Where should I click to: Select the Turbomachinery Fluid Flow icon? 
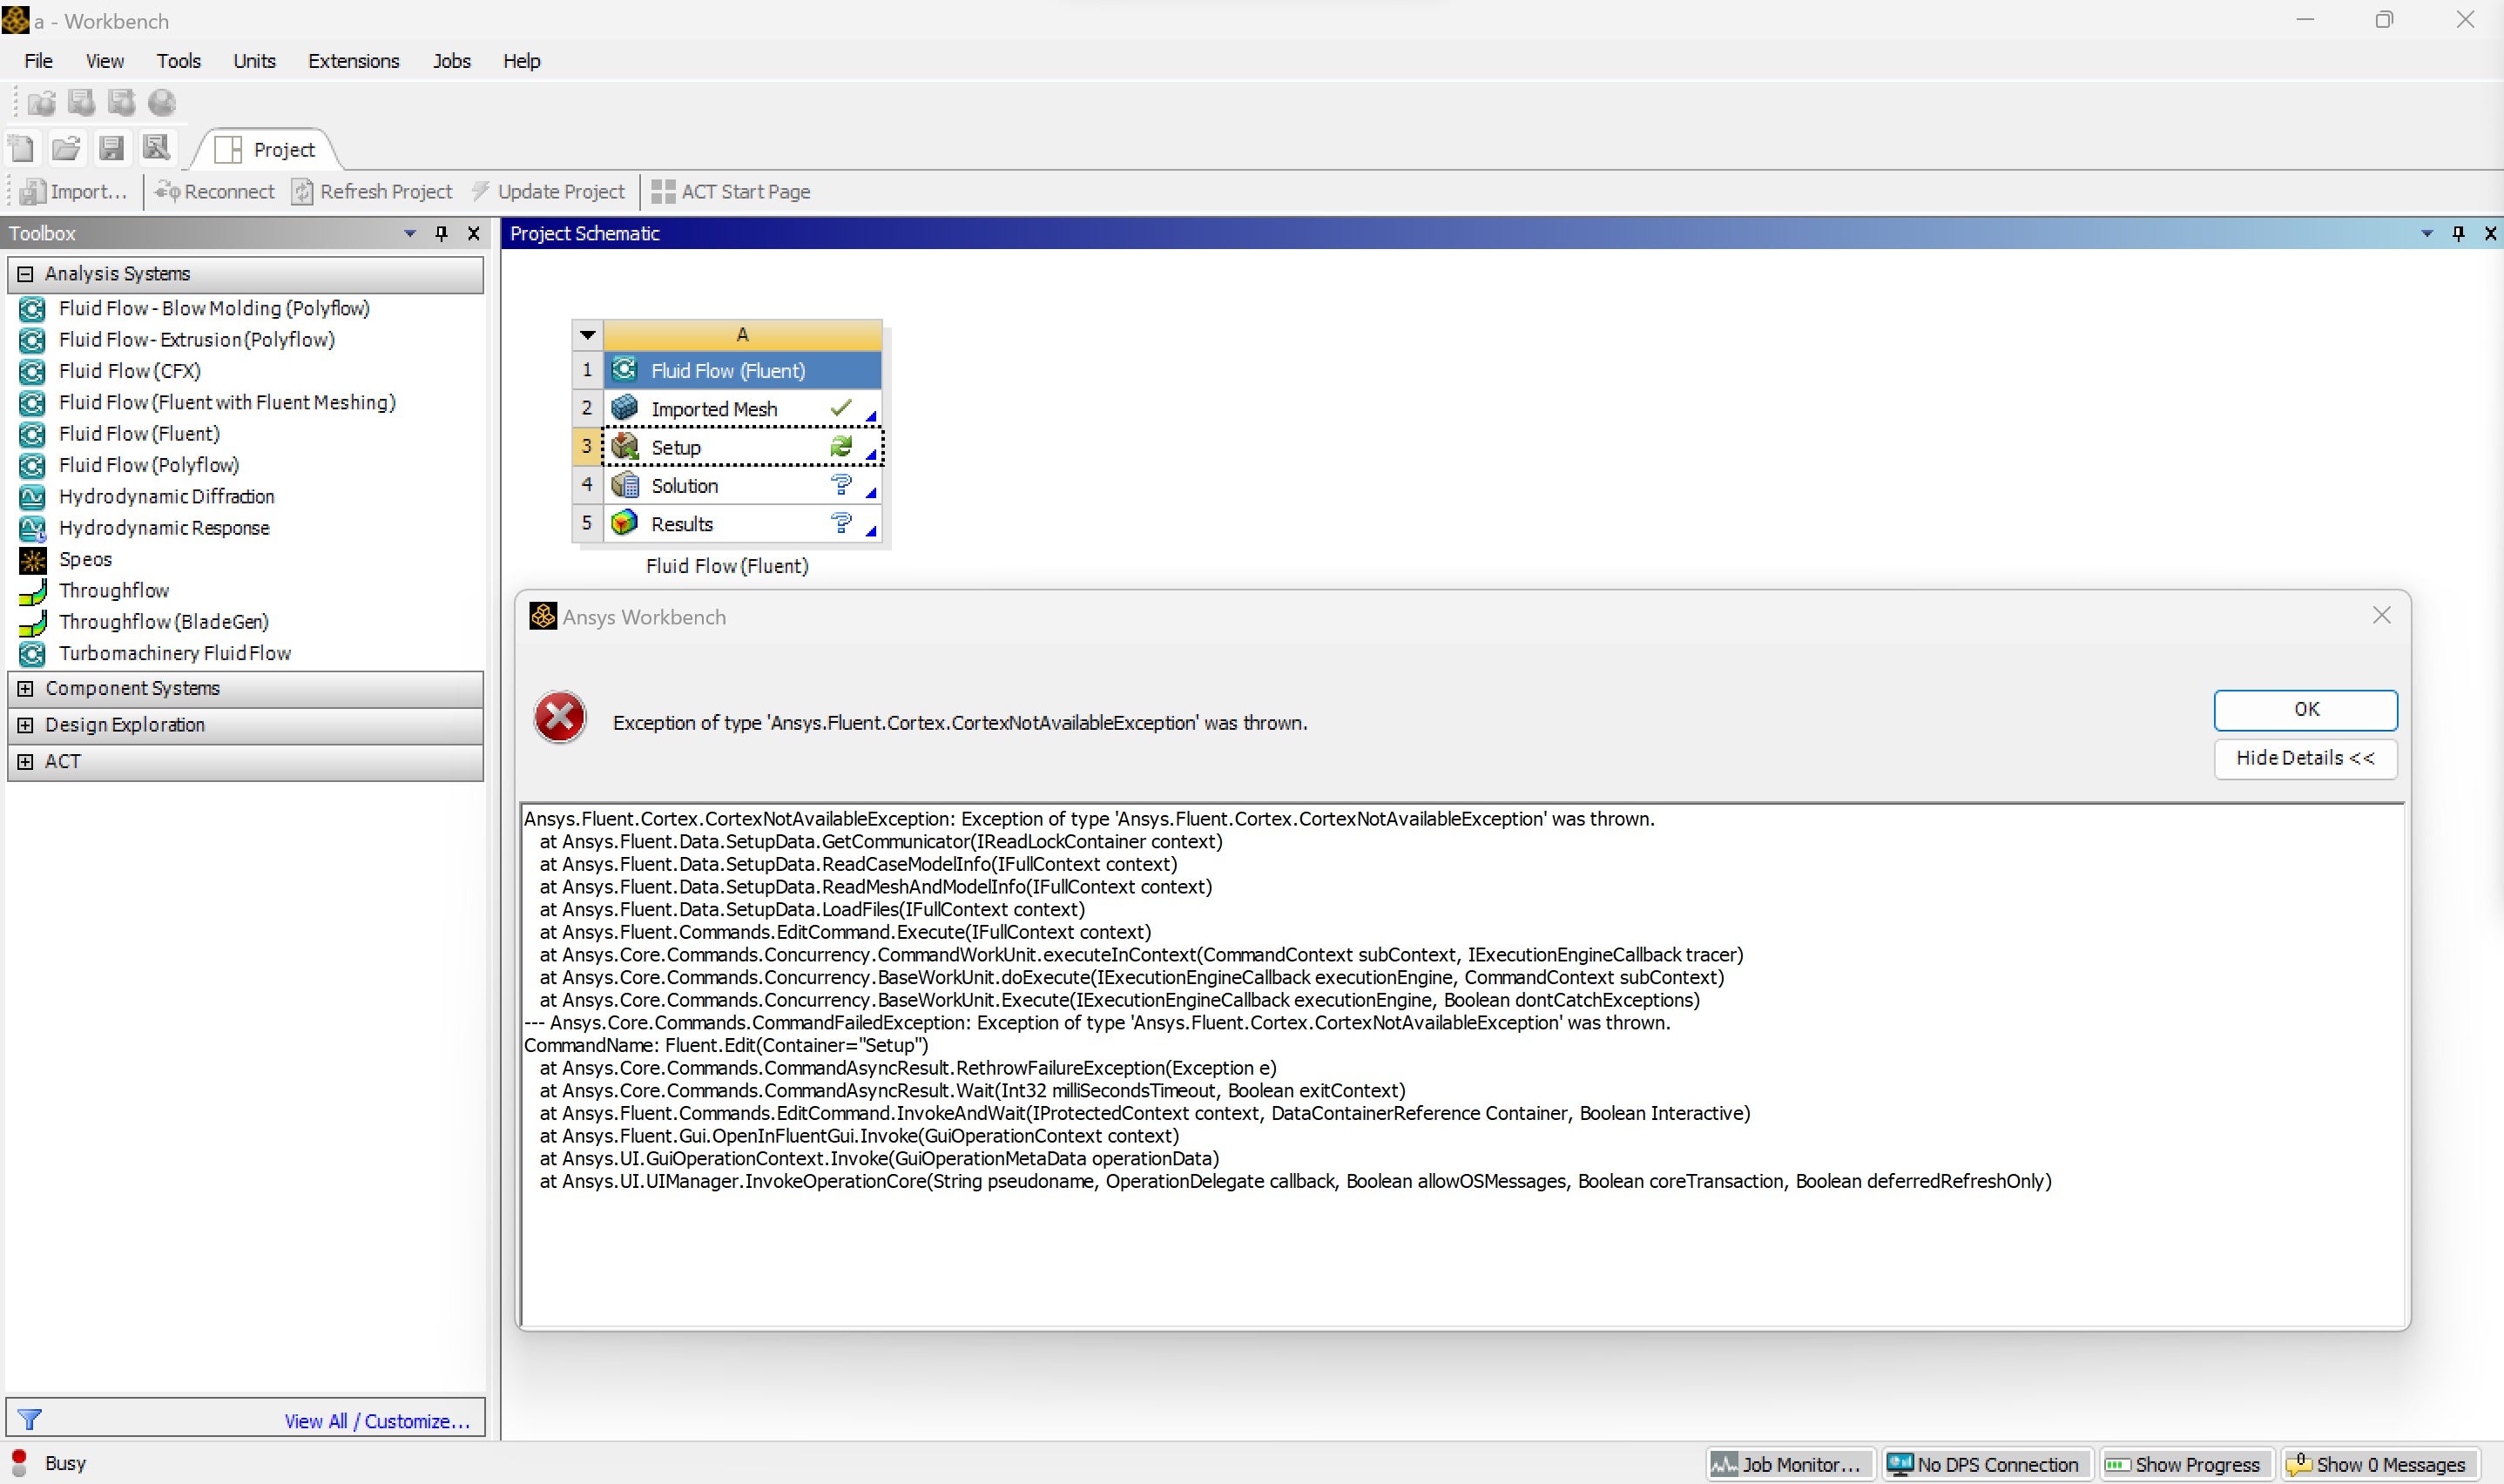pyautogui.click(x=32, y=654)
